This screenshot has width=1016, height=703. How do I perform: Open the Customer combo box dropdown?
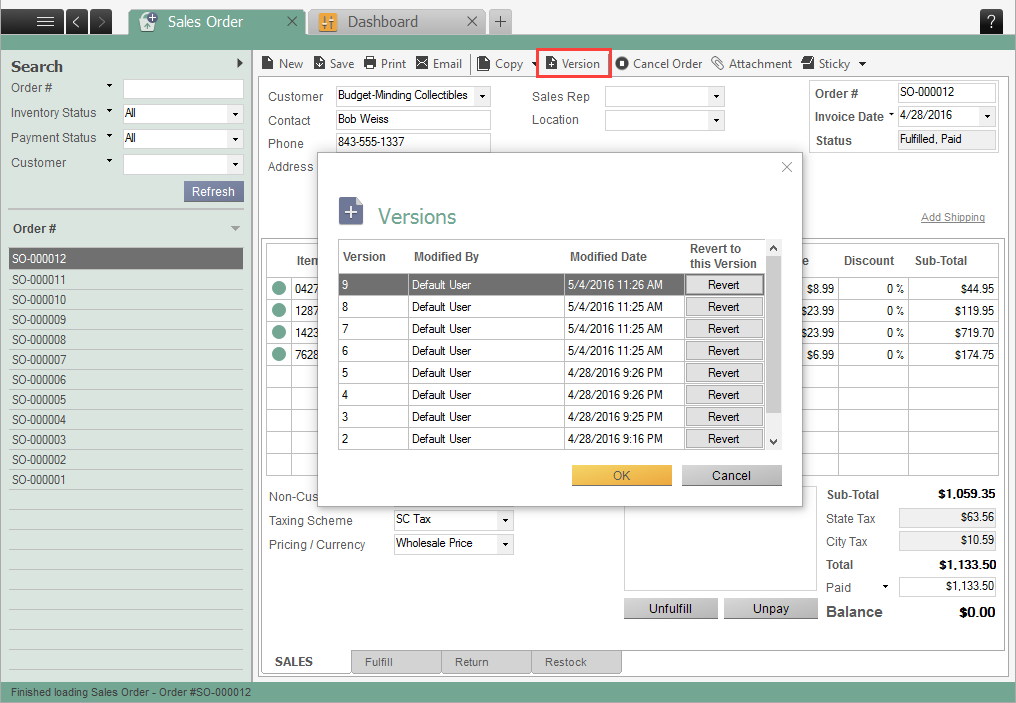[482, 97]
